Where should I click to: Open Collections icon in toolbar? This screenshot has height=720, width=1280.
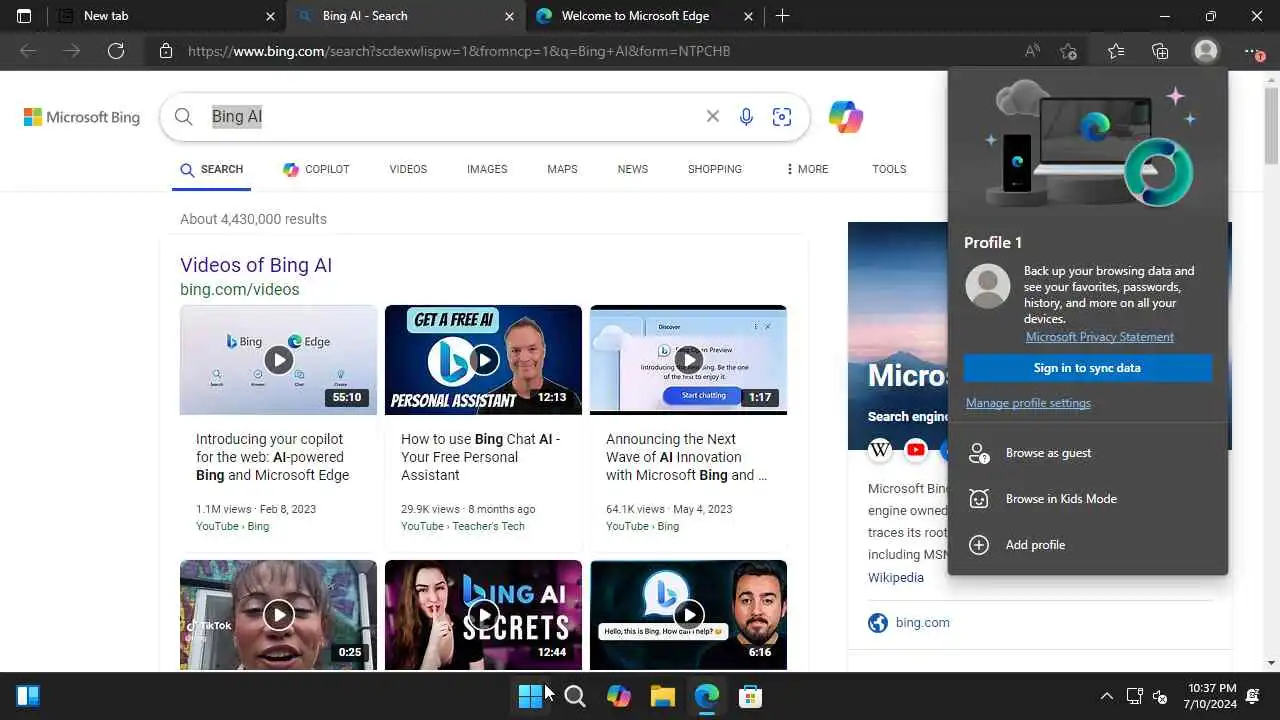1160,51
